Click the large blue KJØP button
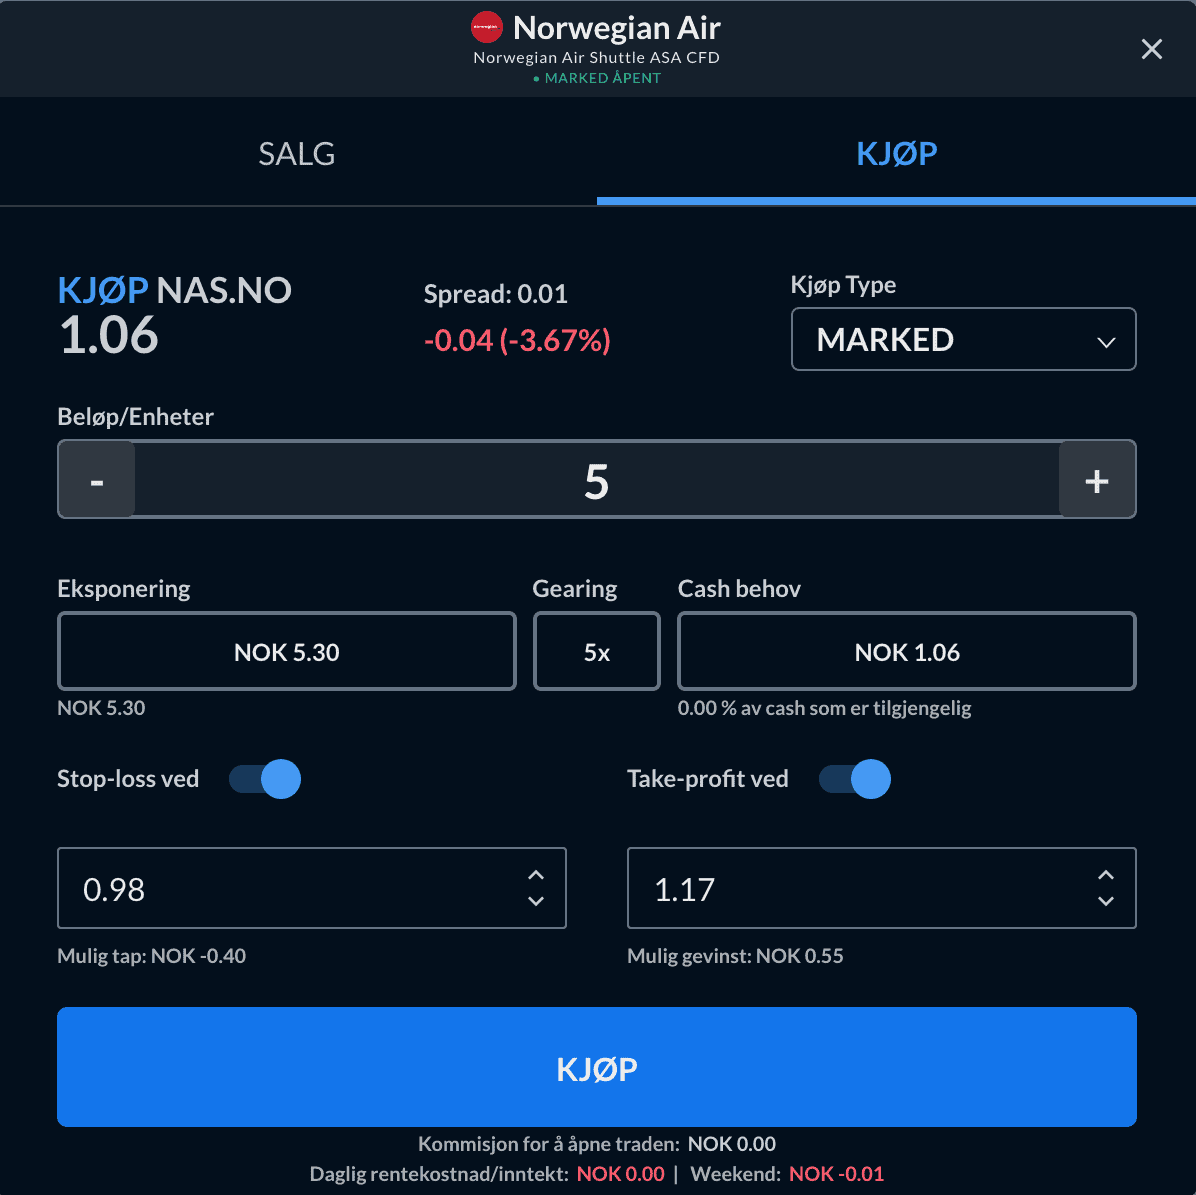1196x1195 pixels. tap(596, 1067)
